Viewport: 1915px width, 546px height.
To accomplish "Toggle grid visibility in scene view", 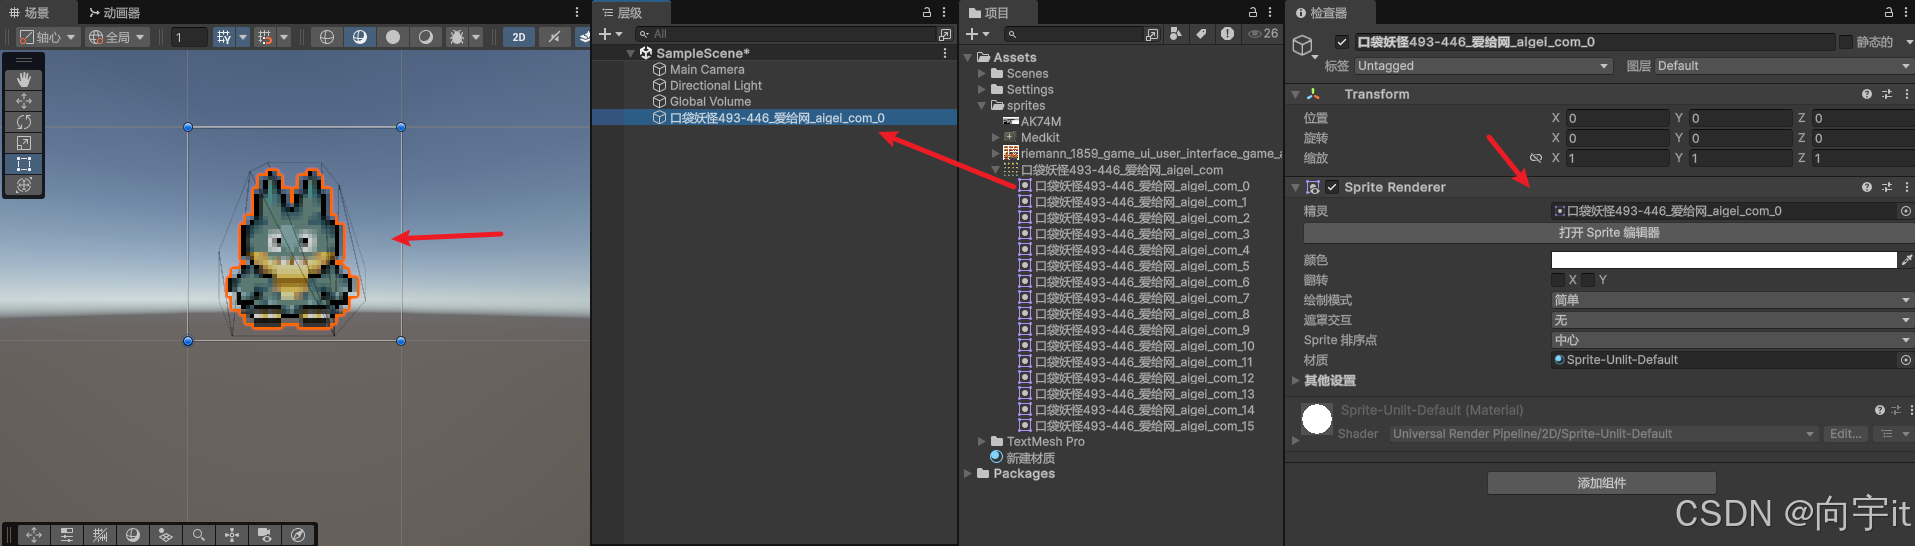I will coord(224,37).
